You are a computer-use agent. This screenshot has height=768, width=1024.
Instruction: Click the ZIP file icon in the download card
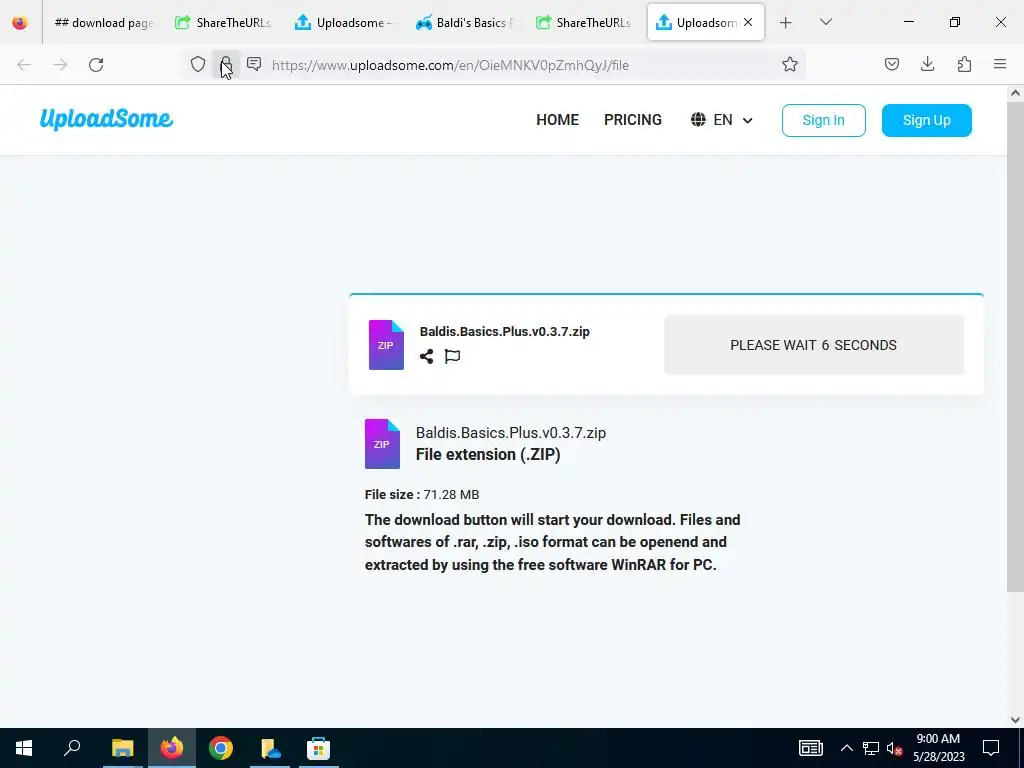386,345
